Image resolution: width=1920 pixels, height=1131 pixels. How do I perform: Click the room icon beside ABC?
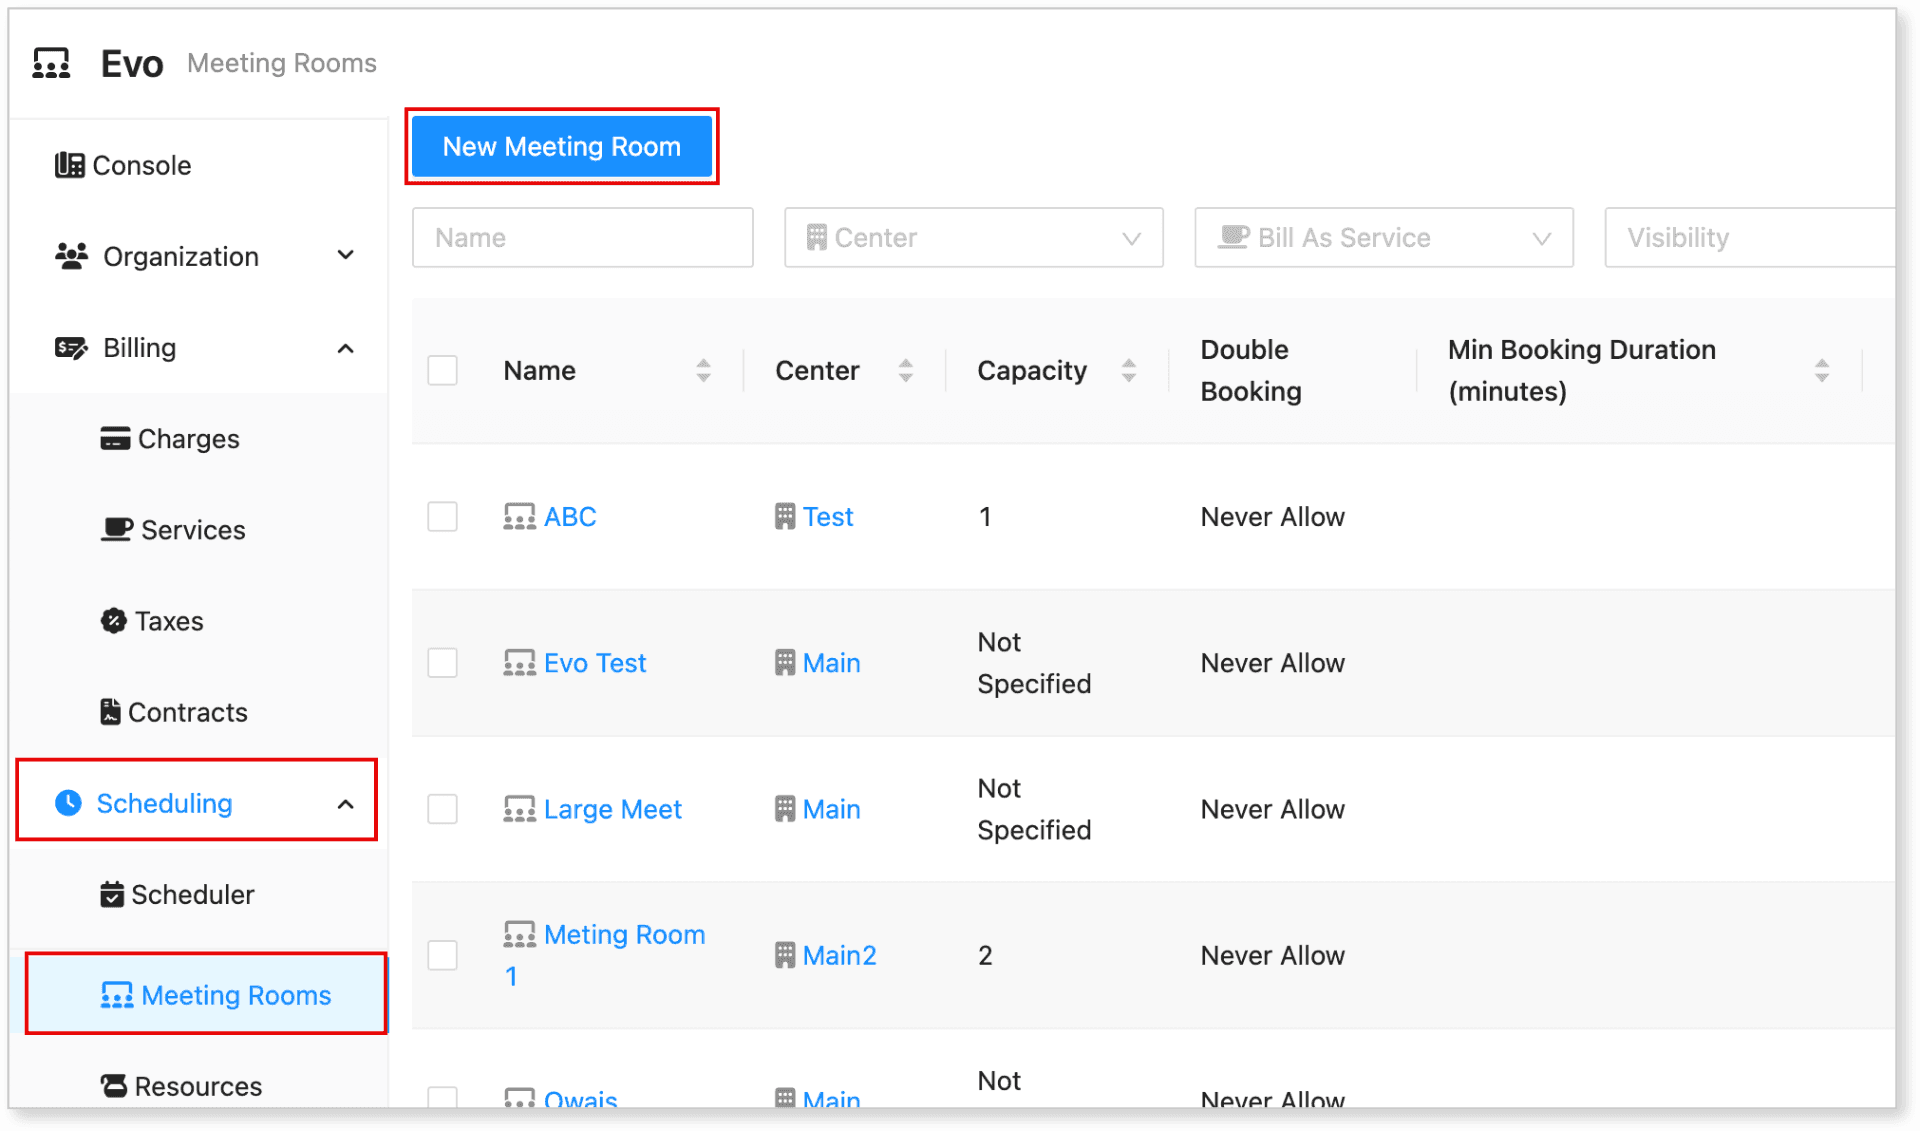pyautogui.click(x=519, y=517)
